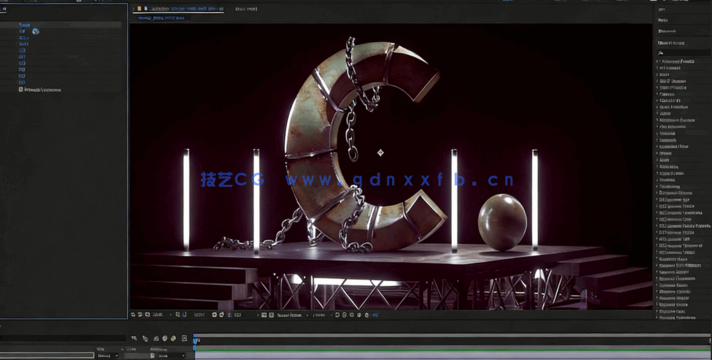Click the Reset Exposure icon
The image size is (712, 360).
click(366, 315)
